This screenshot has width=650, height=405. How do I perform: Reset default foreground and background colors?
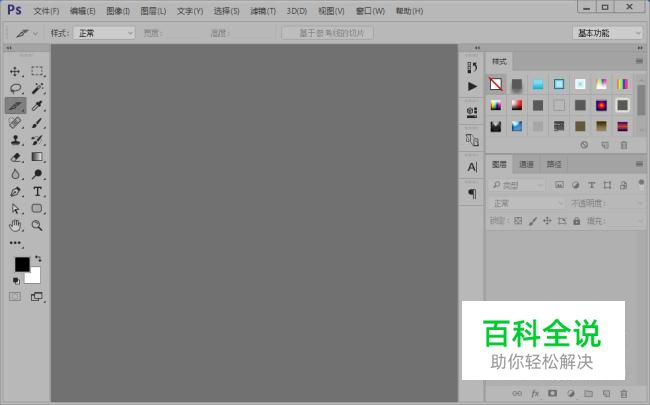point(16,281)
